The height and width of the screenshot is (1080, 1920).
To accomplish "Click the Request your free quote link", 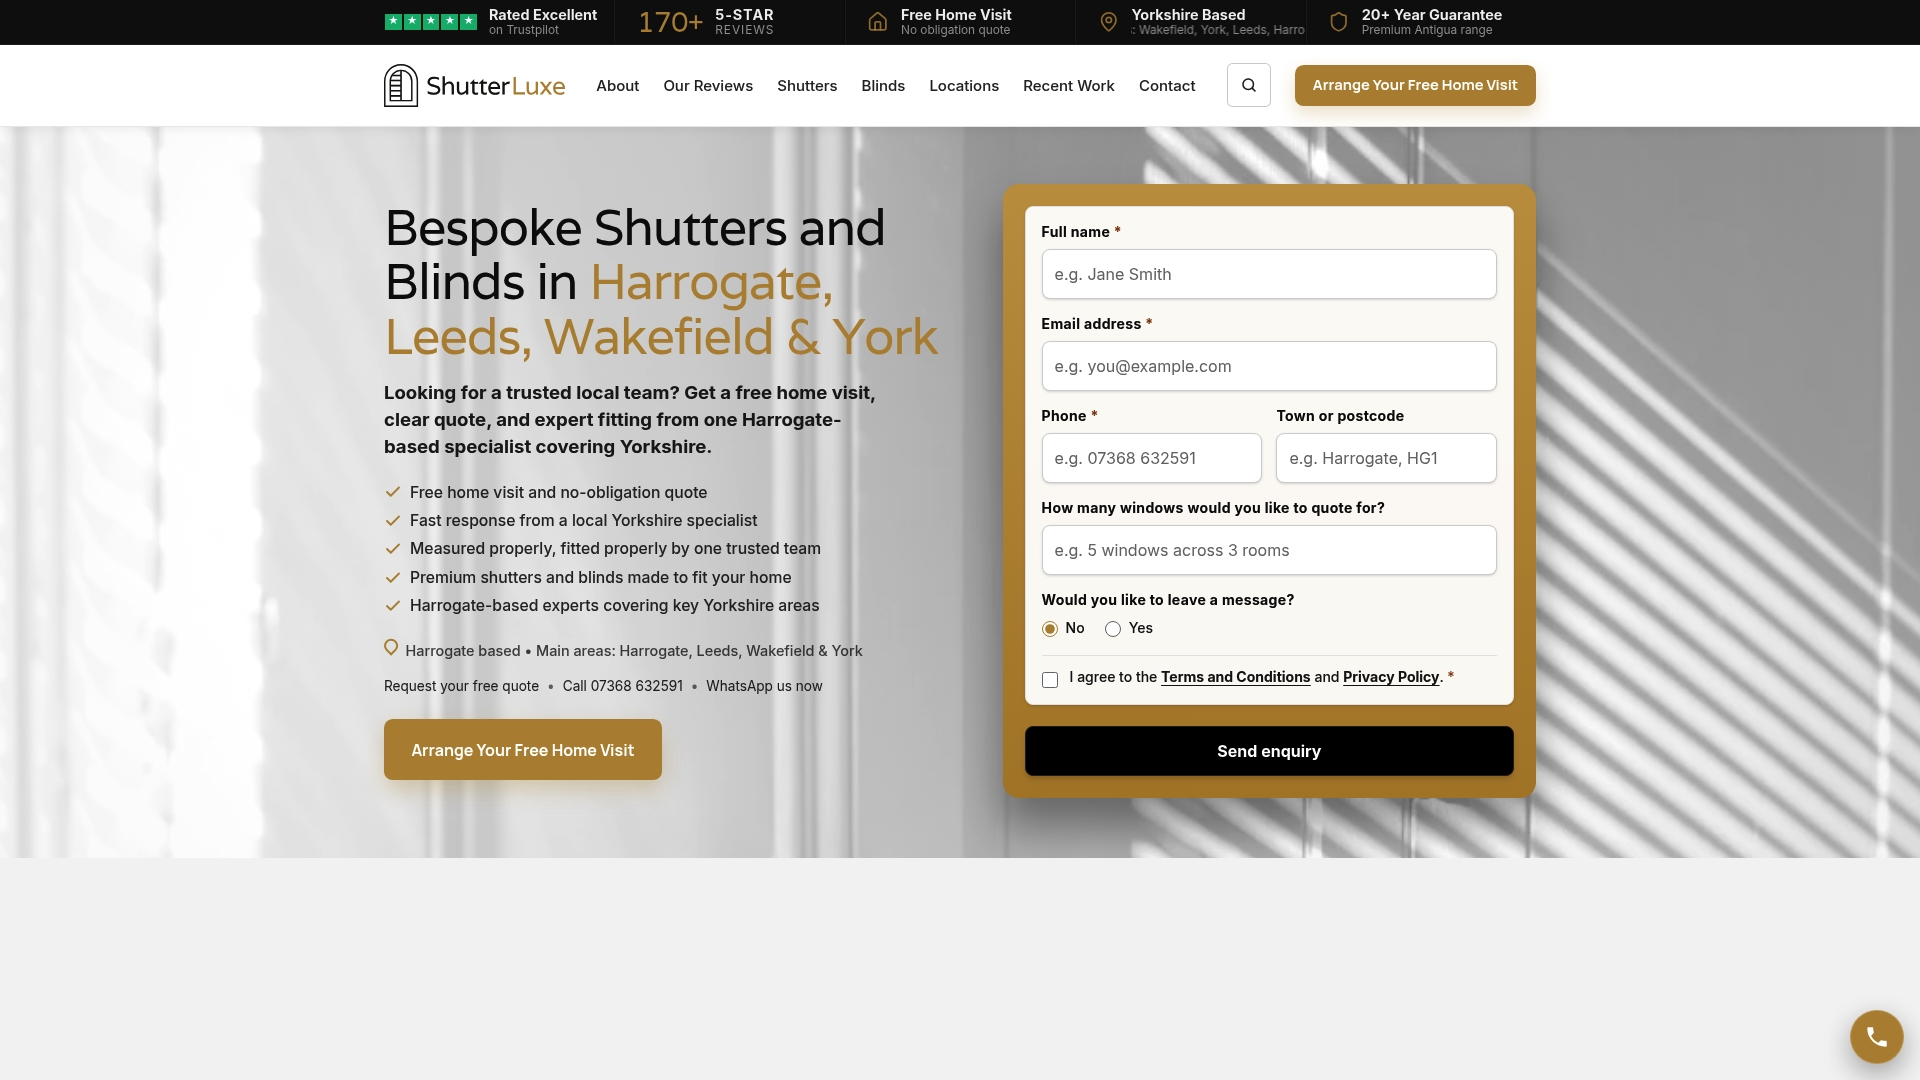I will [461, 686].
